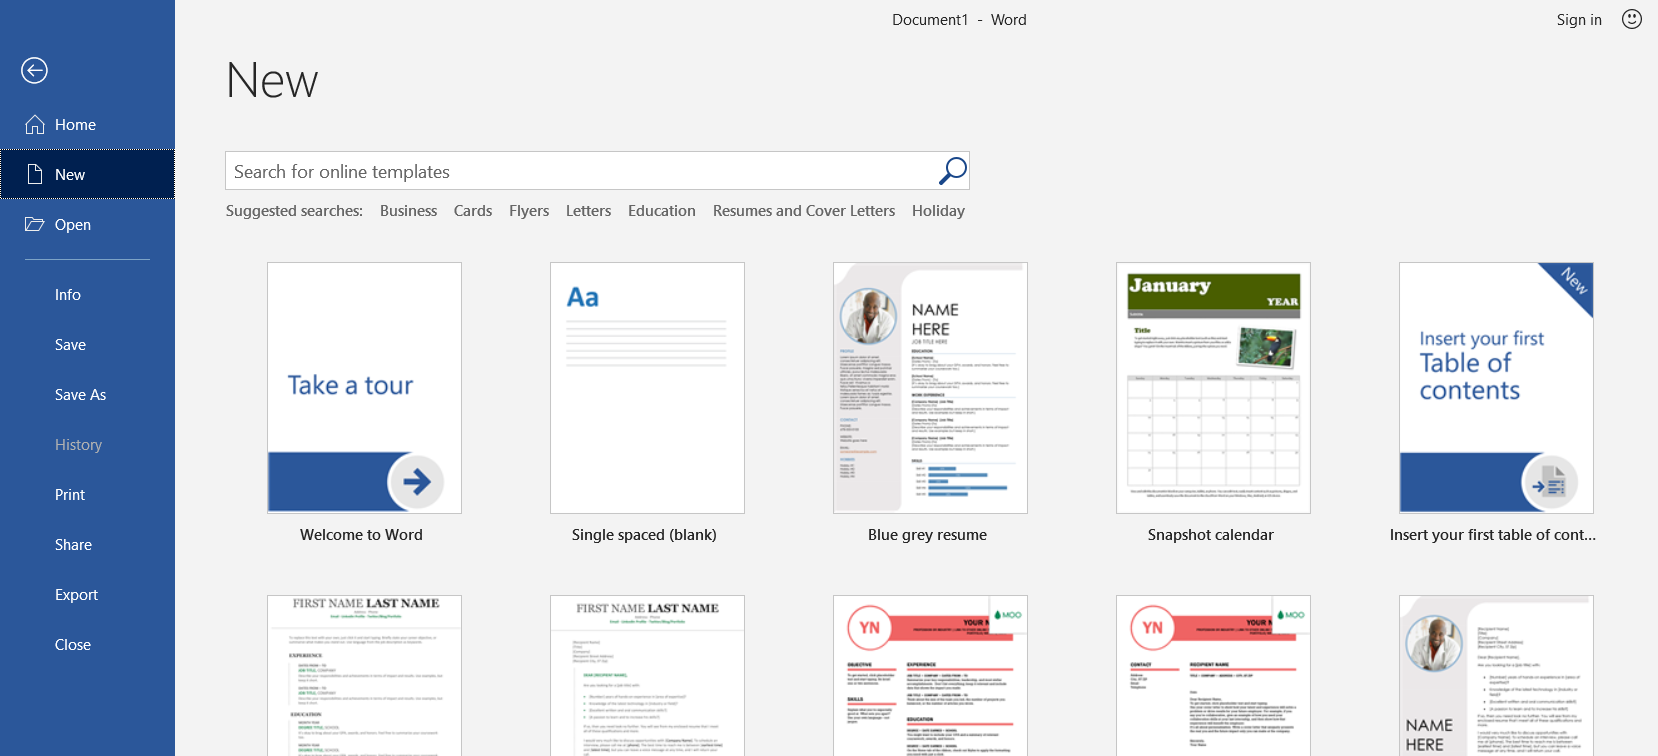Click the arrow circle on Take a tour
1658x756 pixels.
click(416, 481)
